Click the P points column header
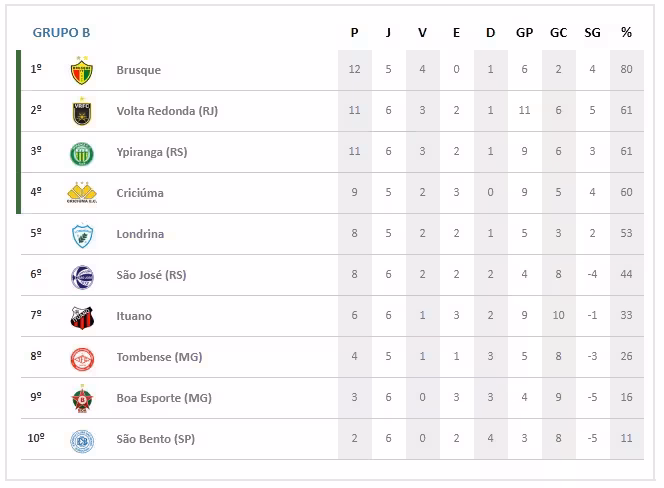 tap(354, 32)
